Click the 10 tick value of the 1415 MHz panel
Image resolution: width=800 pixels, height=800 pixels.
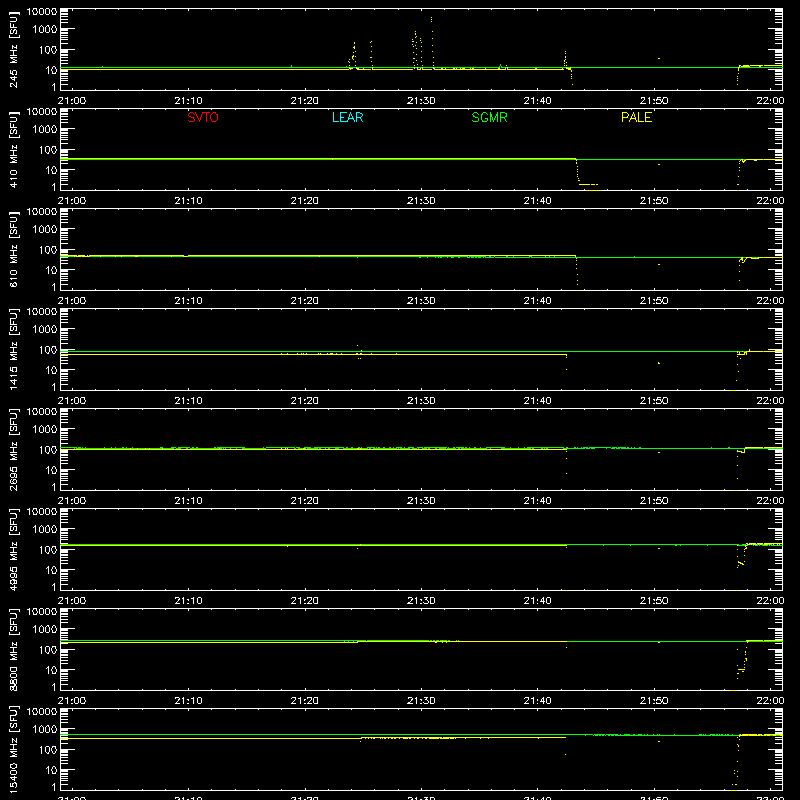(51, 370)
